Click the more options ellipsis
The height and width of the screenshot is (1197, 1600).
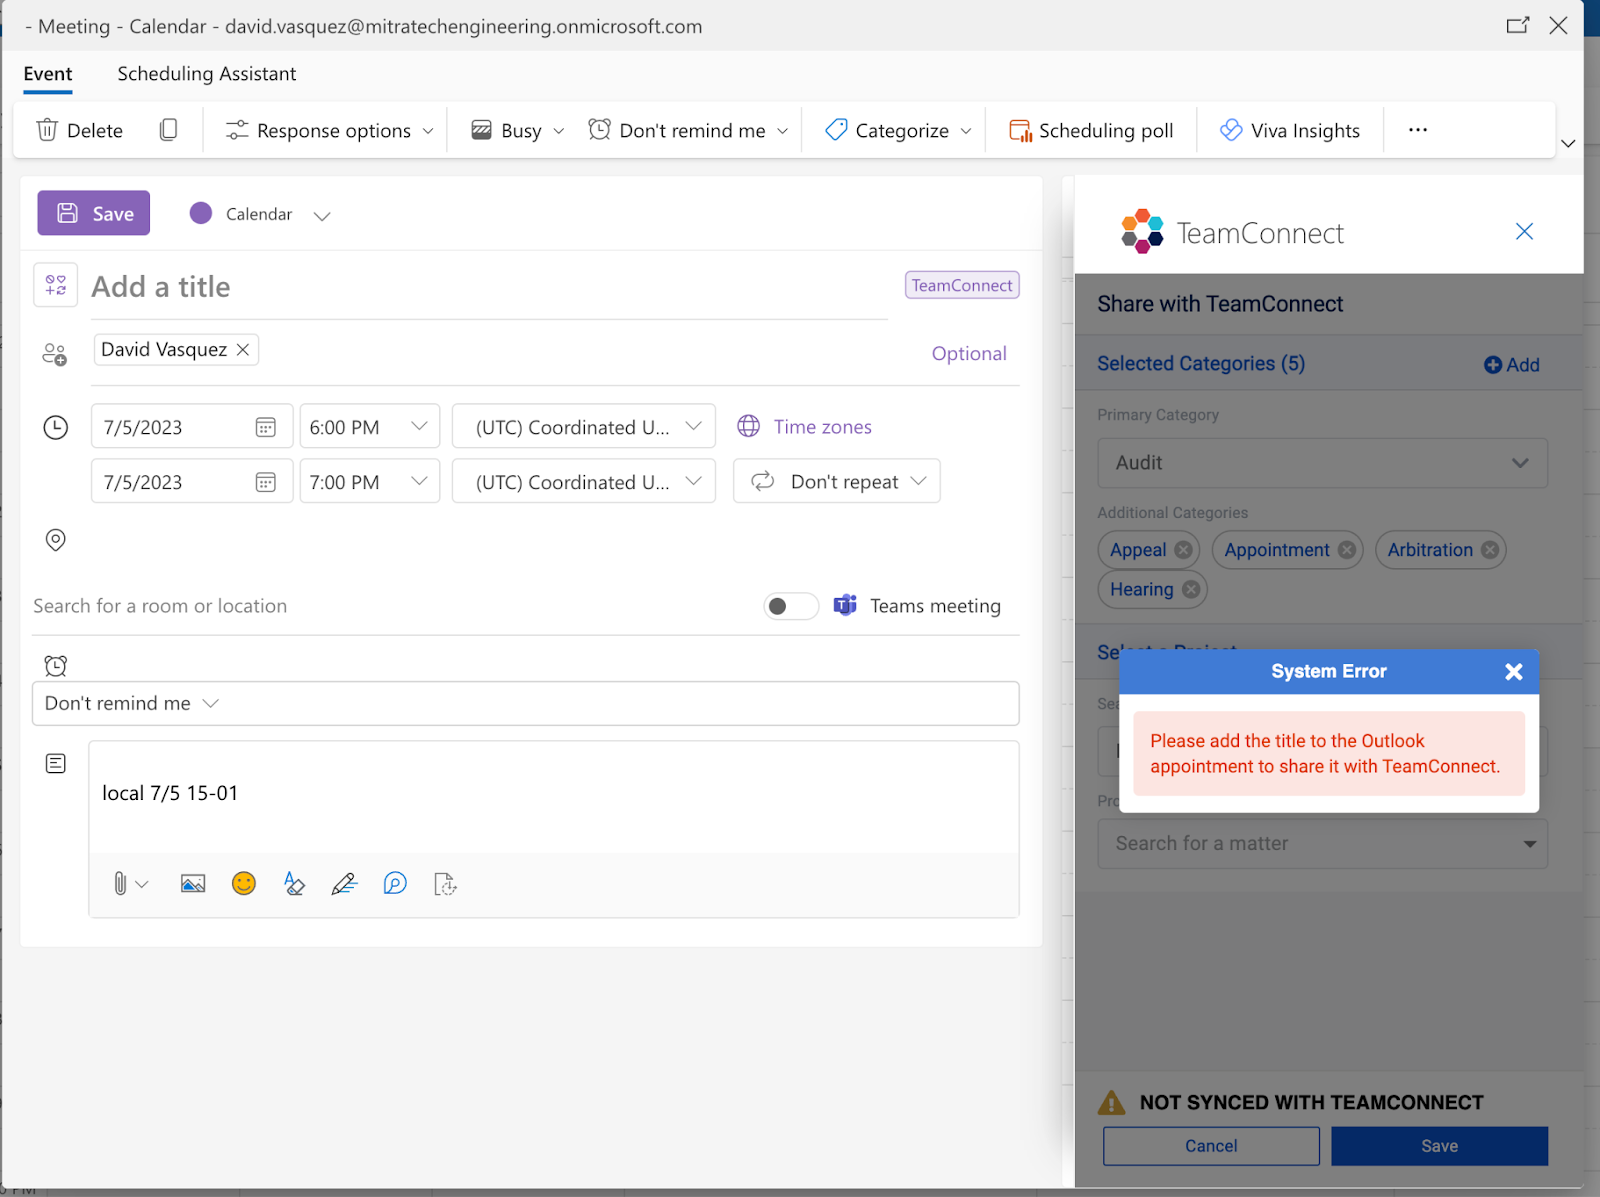click(x=1417, y=130)
